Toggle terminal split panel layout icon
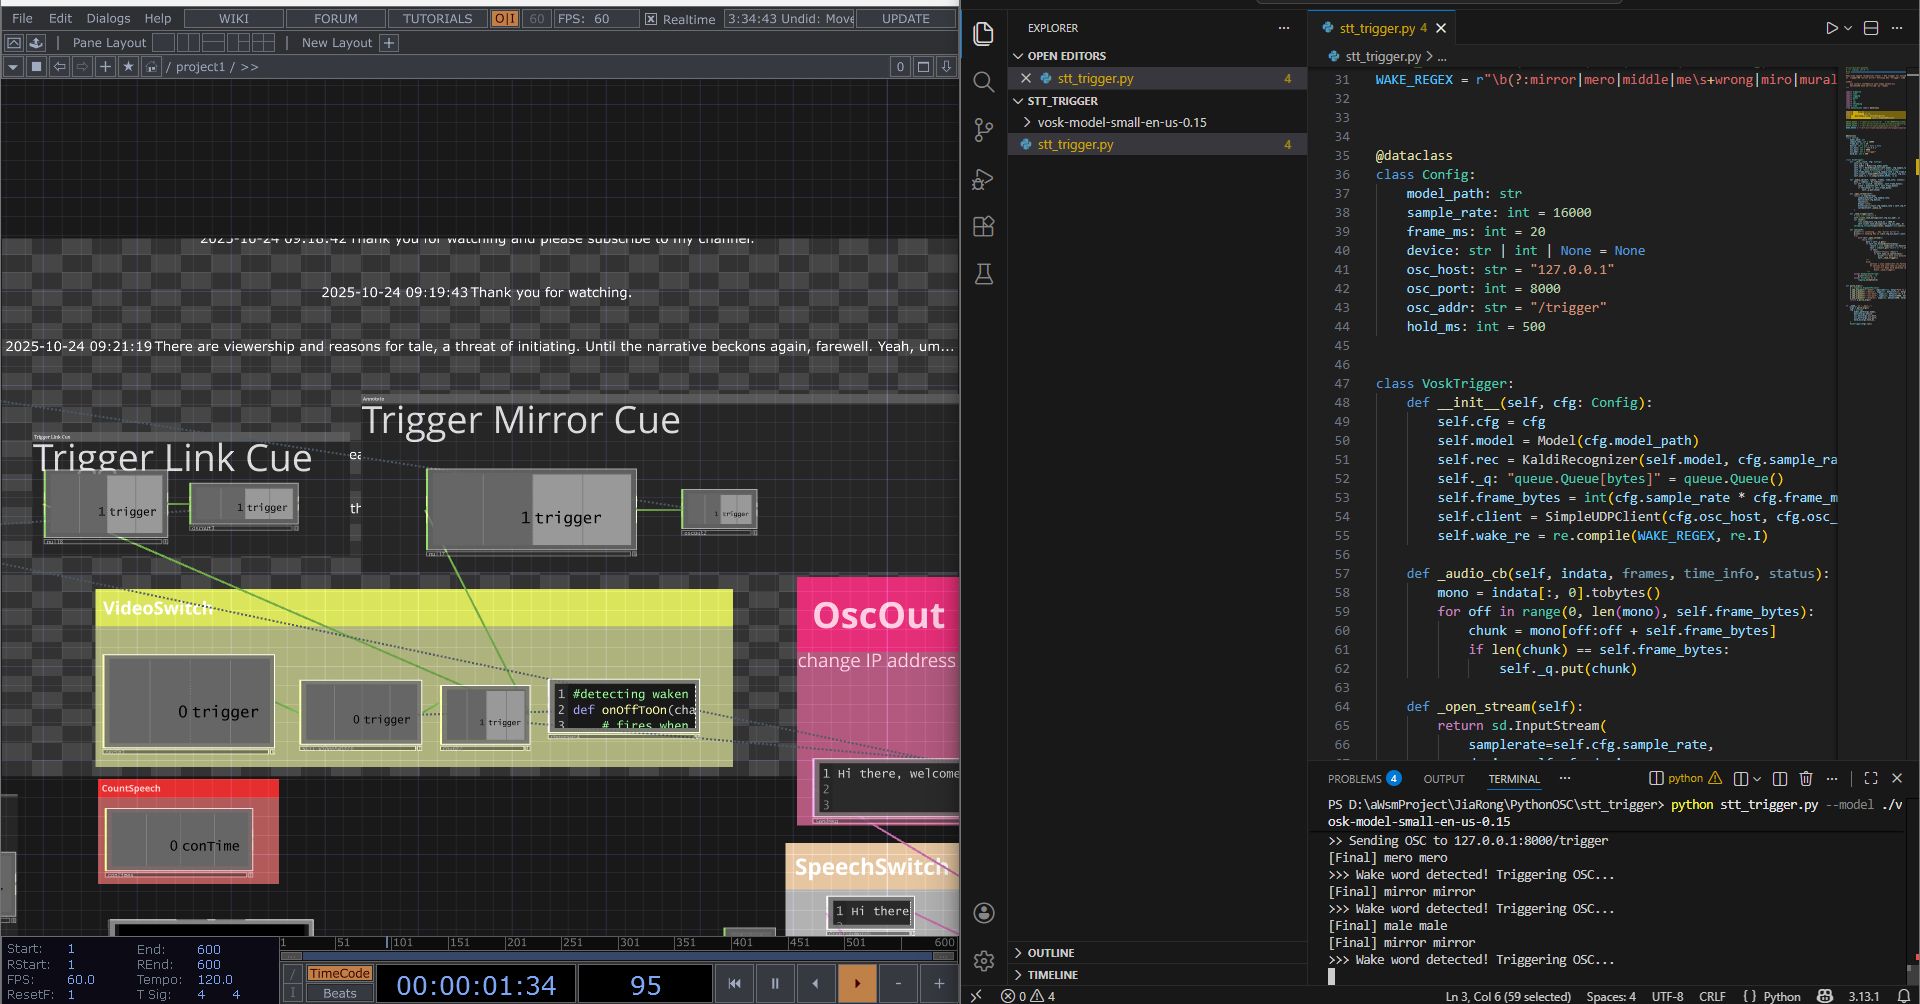Viewport: 1920px width, 1004px height. click(1779, 778)
